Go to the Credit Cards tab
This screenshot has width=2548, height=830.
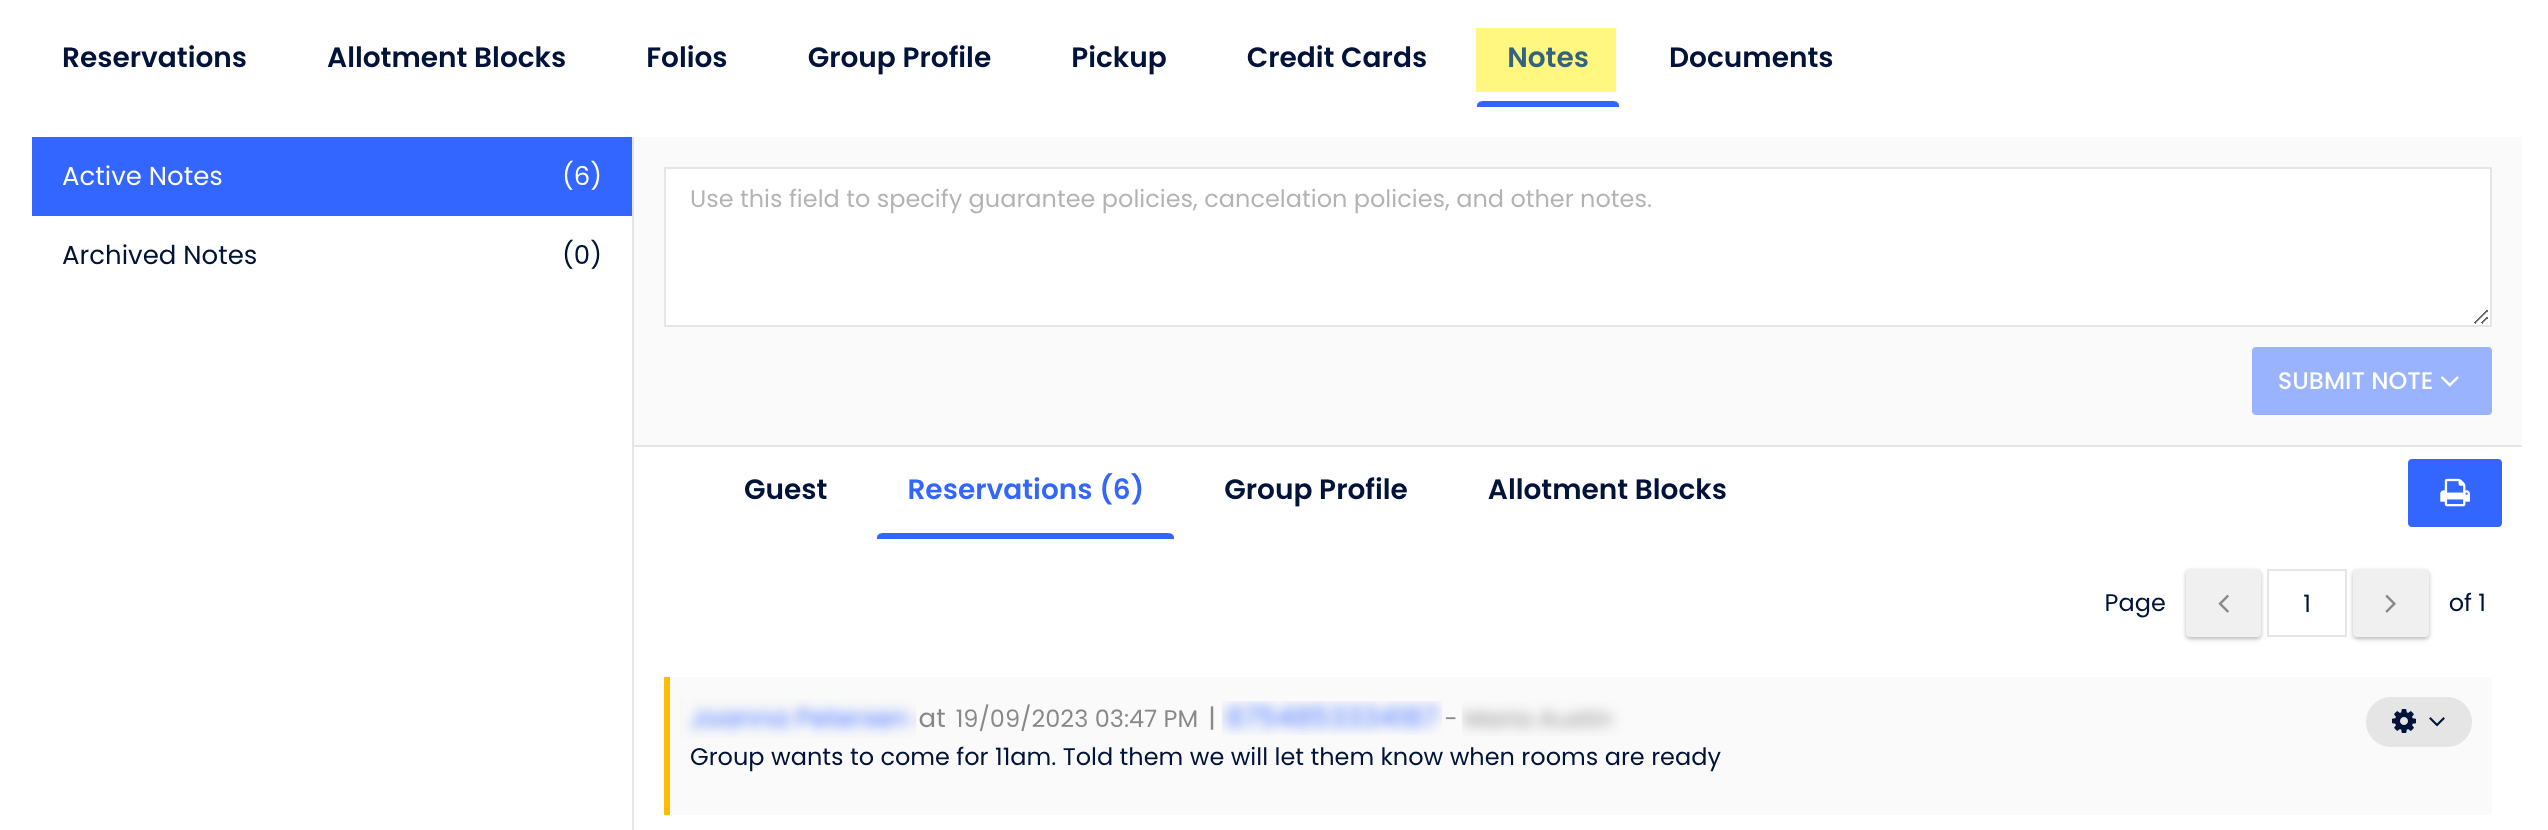1335,58
